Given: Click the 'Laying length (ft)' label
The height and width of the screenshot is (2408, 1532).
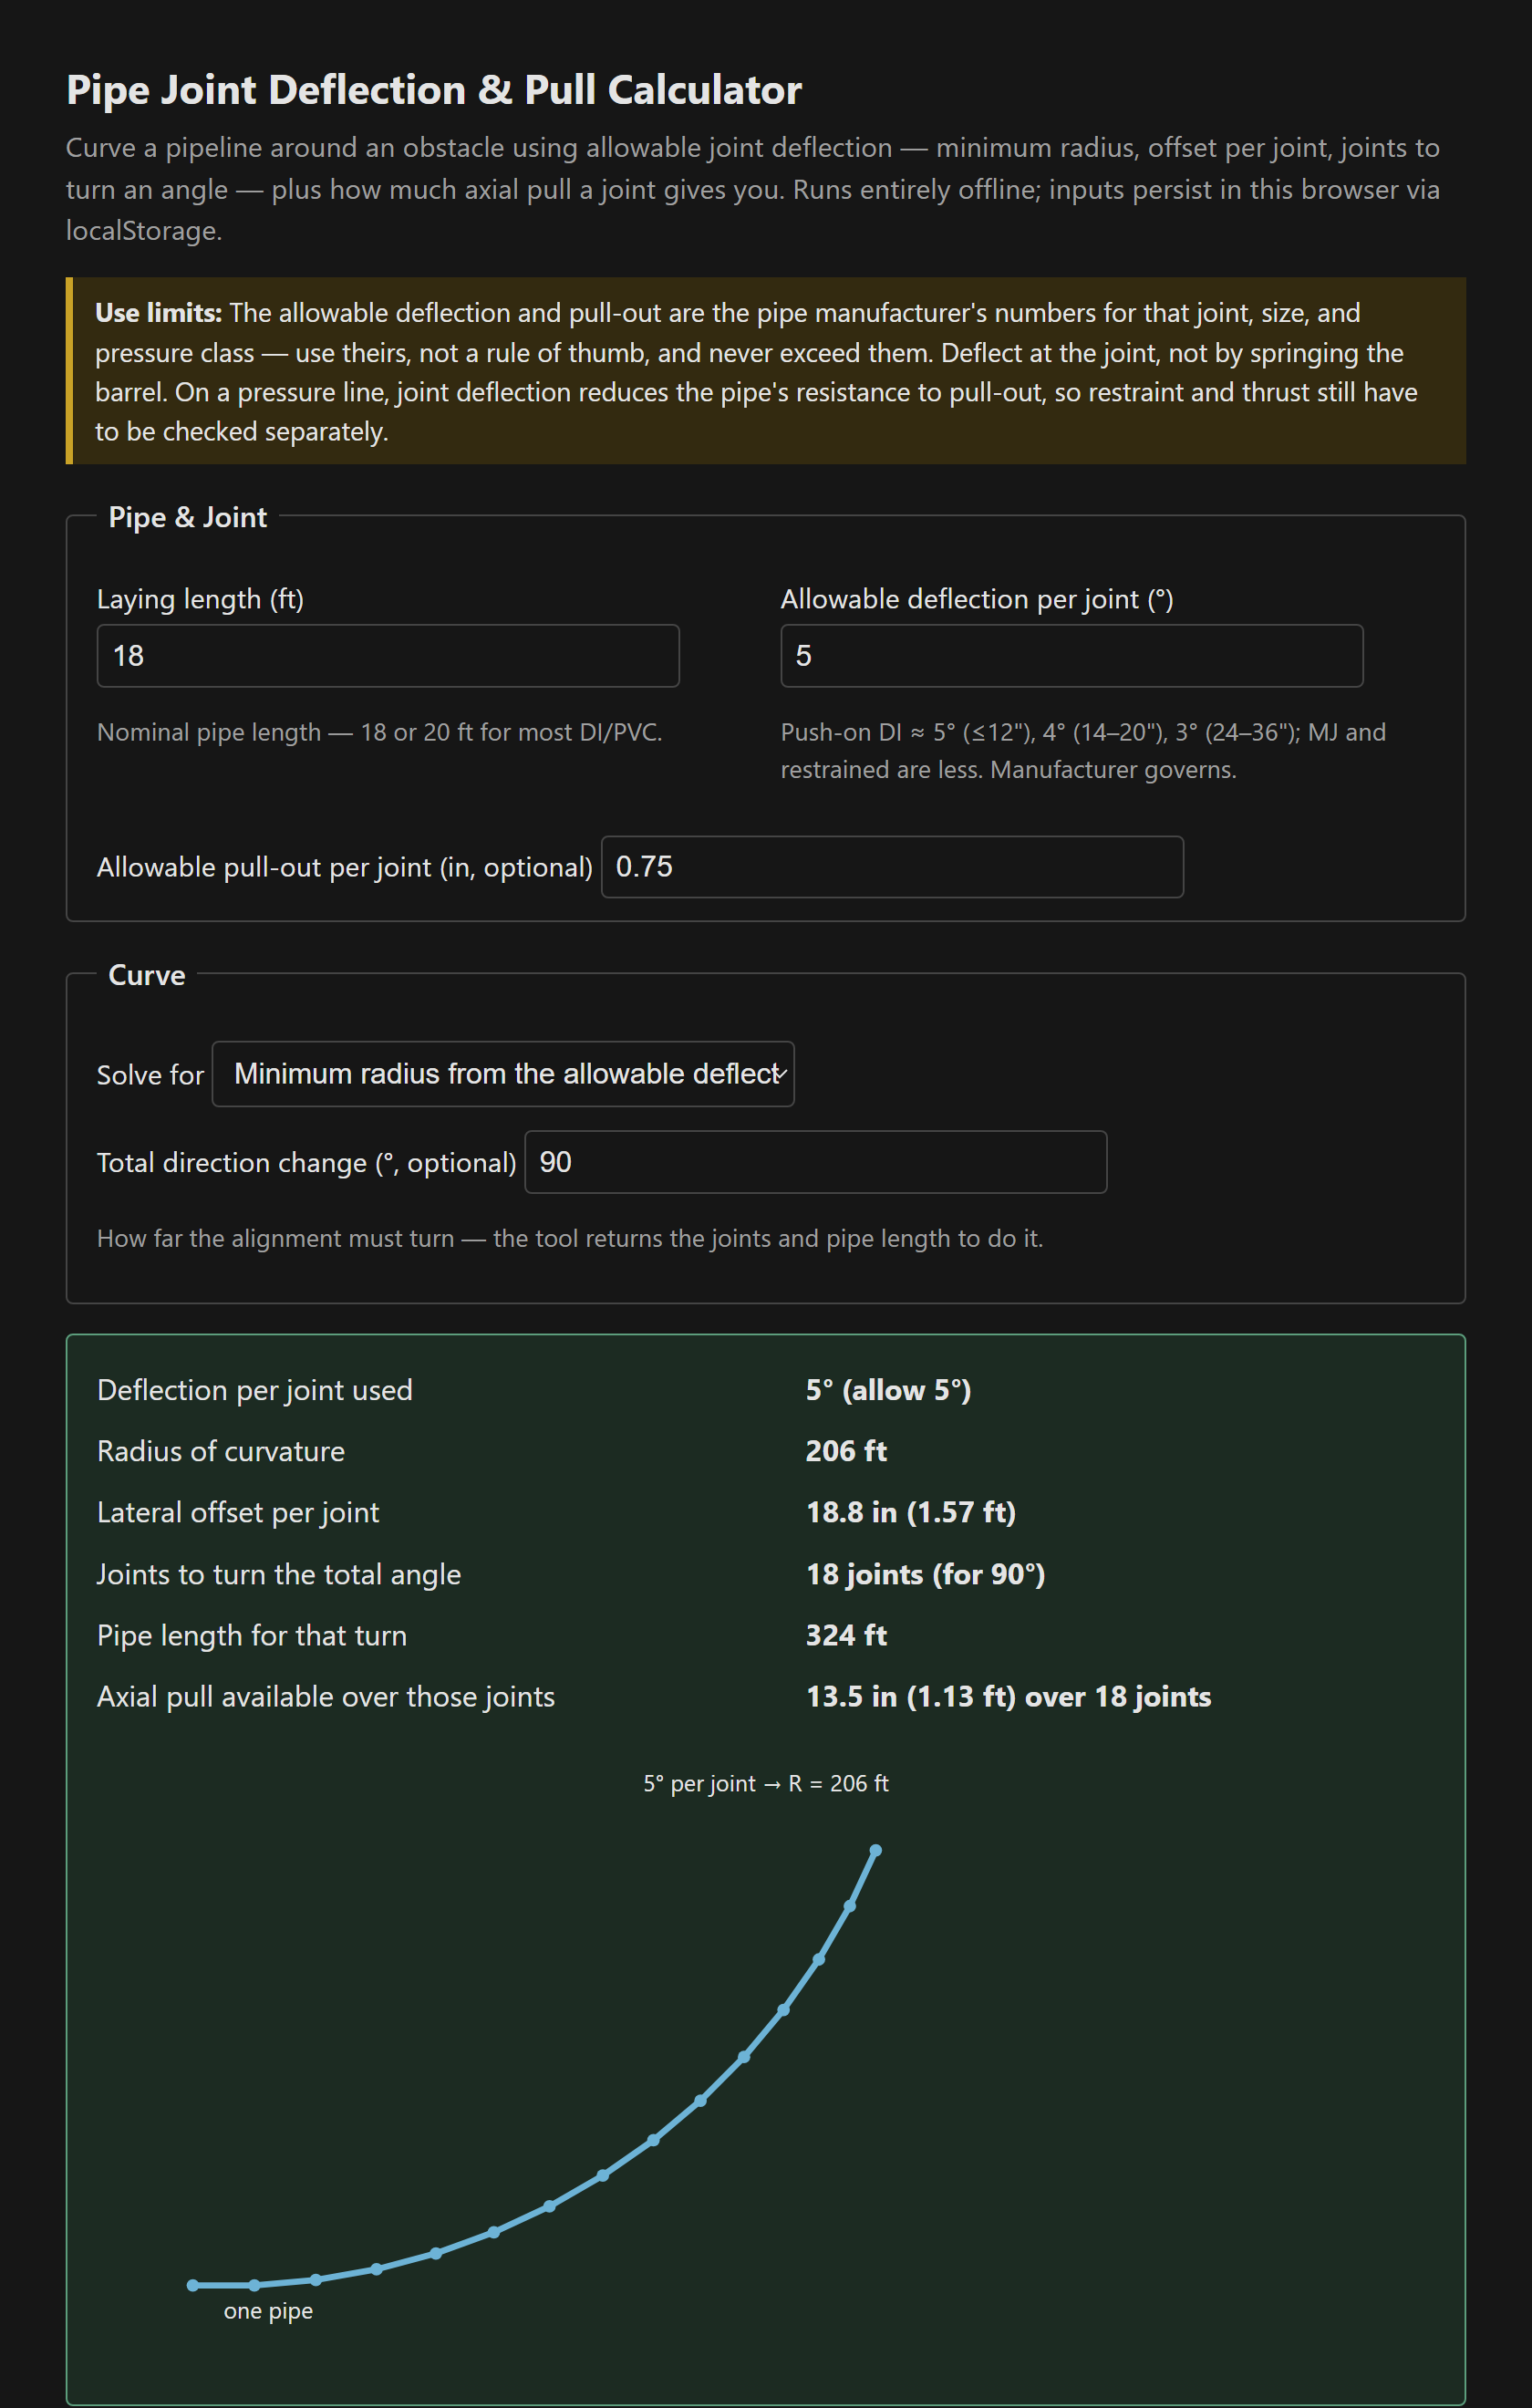Looking at the screenshot, I should 200,599.
